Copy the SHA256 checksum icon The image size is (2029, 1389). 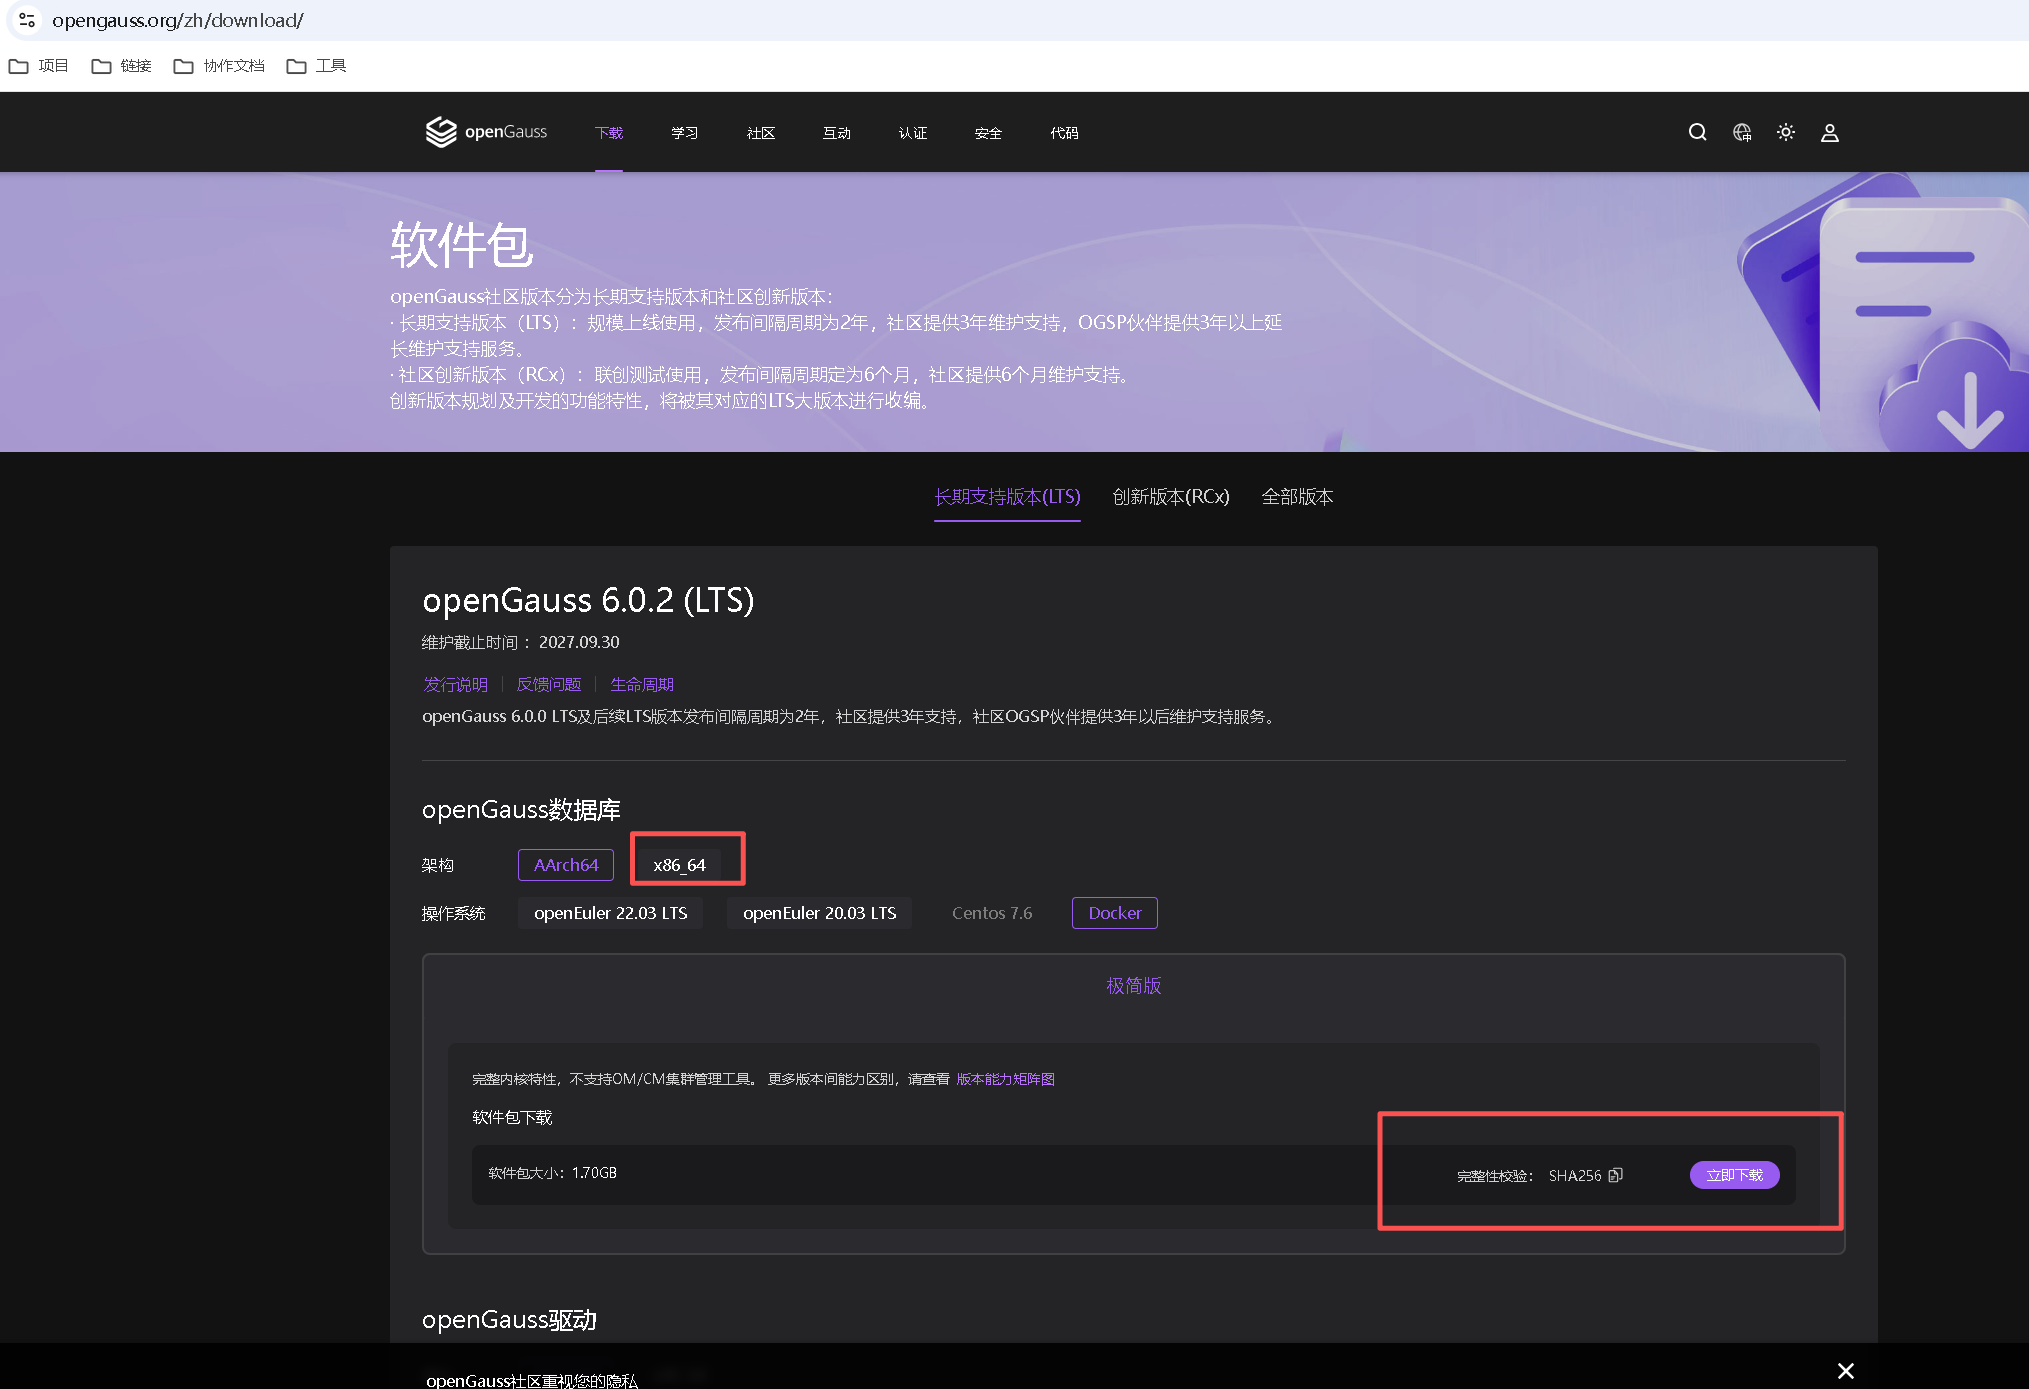[x=1615, y=1175]
